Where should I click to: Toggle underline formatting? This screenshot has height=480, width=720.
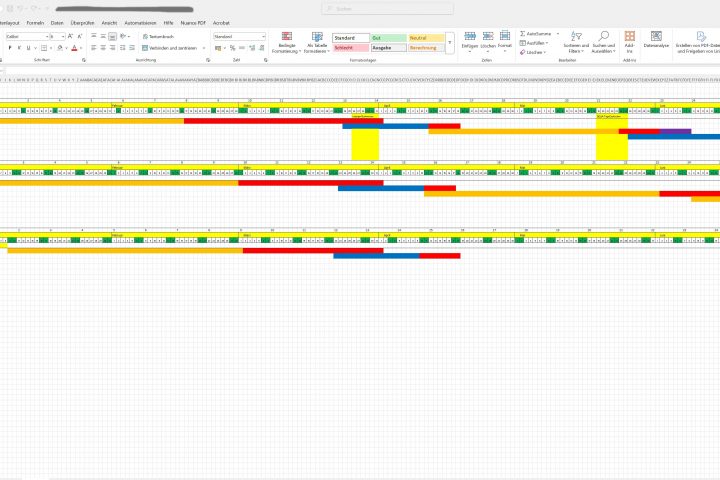(x=30, y=47)
